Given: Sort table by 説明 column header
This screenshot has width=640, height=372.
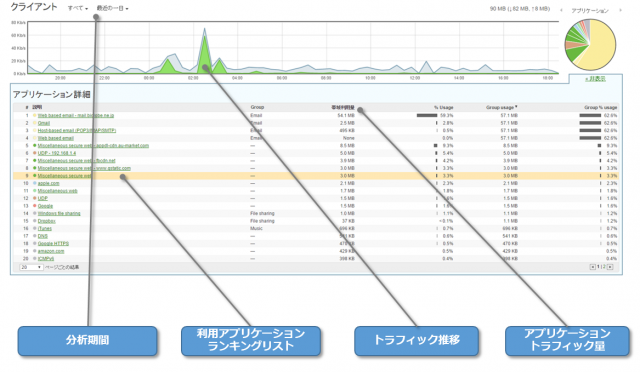Looking at the screenshot, I should pyautogui.click(x=37, y=107).
